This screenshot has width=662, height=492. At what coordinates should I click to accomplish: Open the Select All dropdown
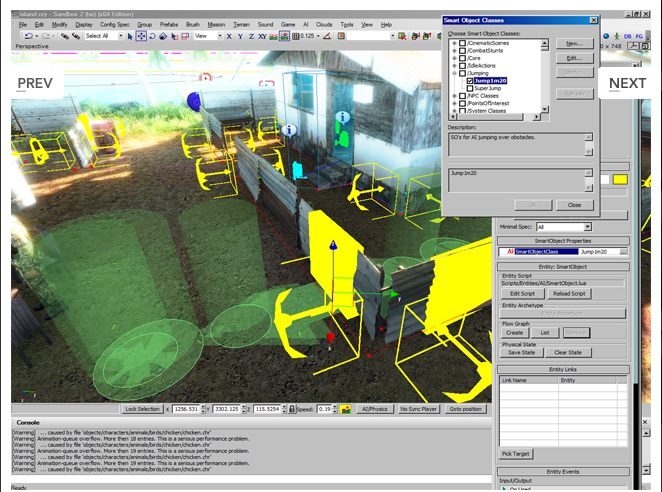tap(121, 36)
